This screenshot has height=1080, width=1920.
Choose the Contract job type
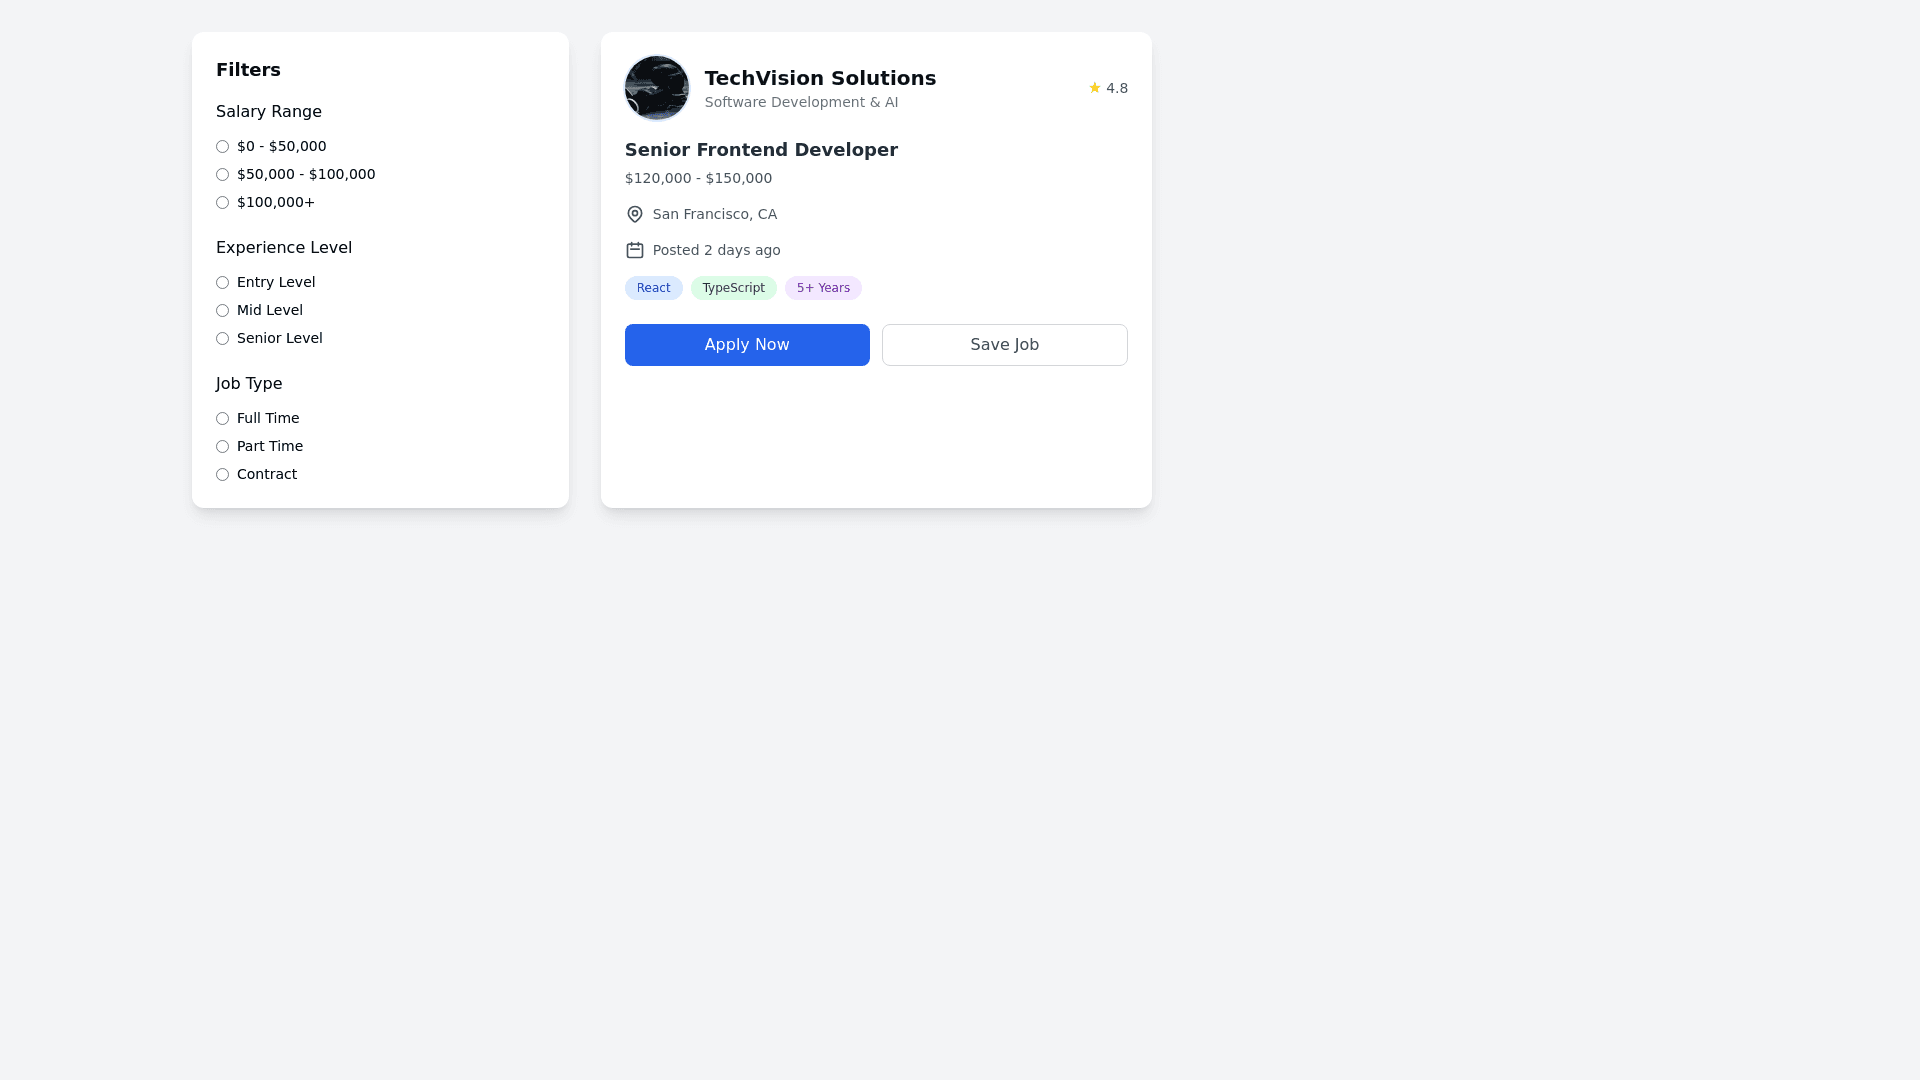pos(222,474)
